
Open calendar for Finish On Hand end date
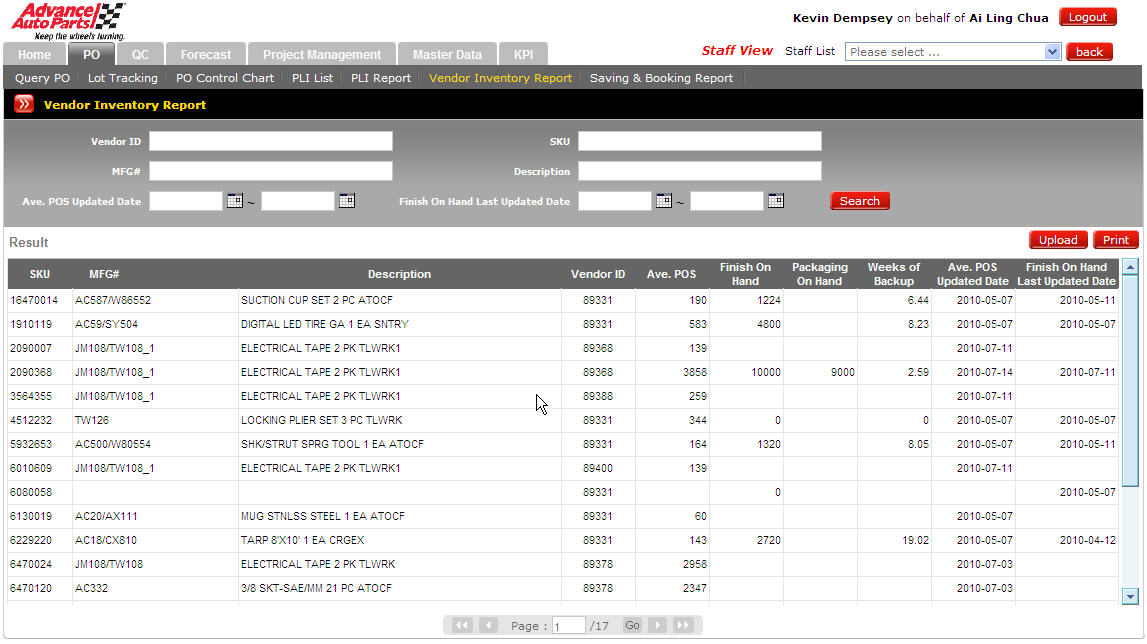[x=775, y=201]
